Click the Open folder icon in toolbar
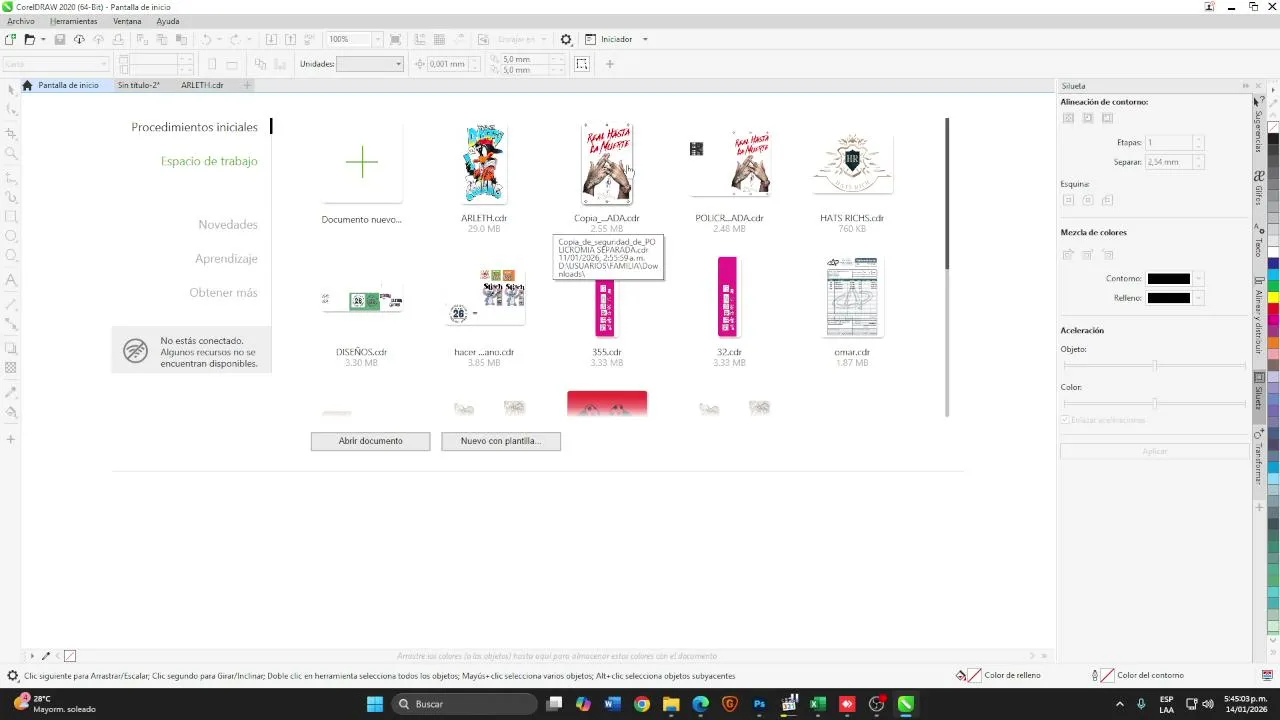Image resolution: width=1280 pixels, height=720 pixels. (x=29, y=40)
